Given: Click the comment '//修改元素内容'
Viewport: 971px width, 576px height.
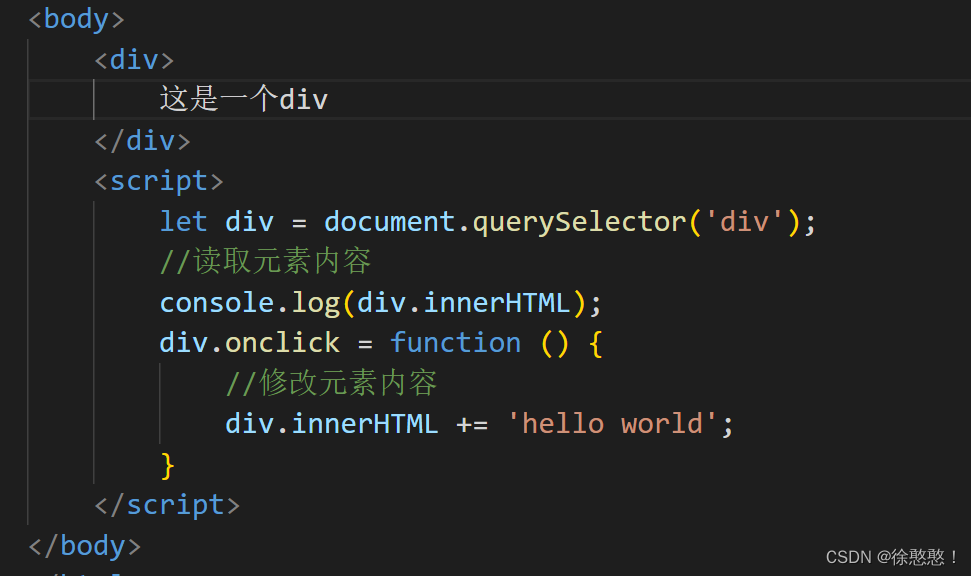Looking at the screenshot, I should (x=331, y=383).
